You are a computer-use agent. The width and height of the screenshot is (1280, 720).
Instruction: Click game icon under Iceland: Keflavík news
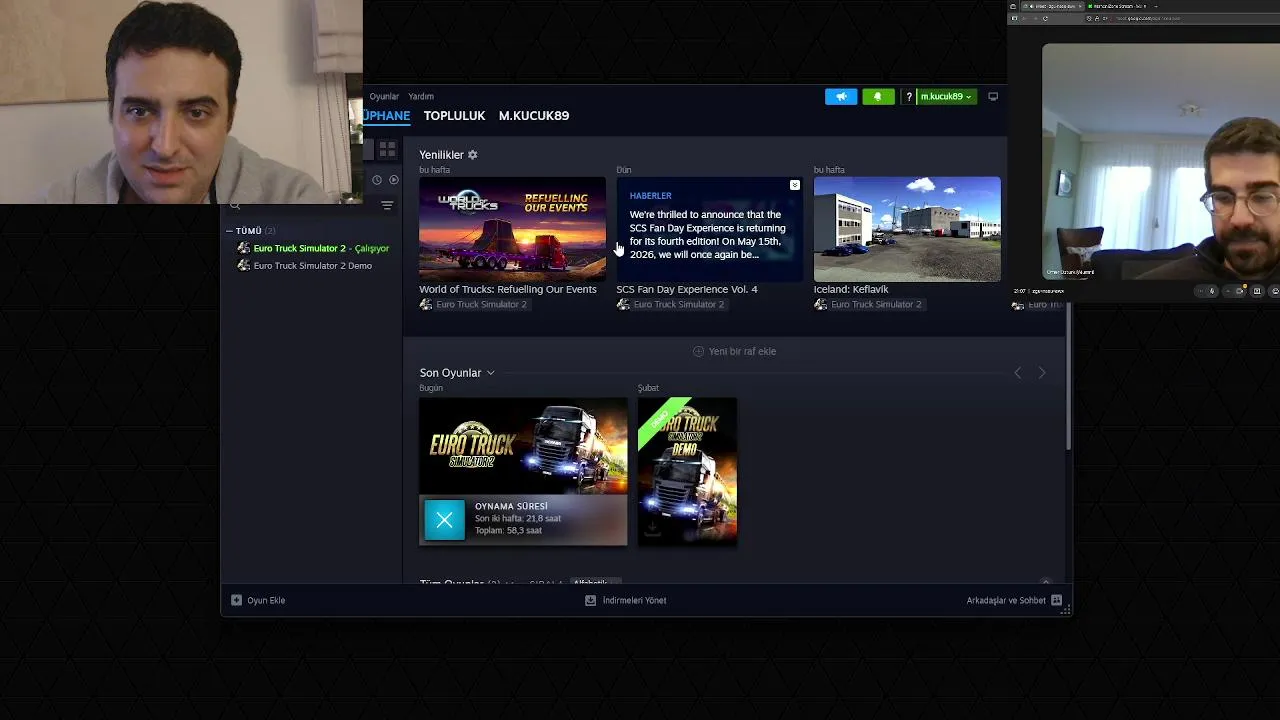(x=821, y=304)
